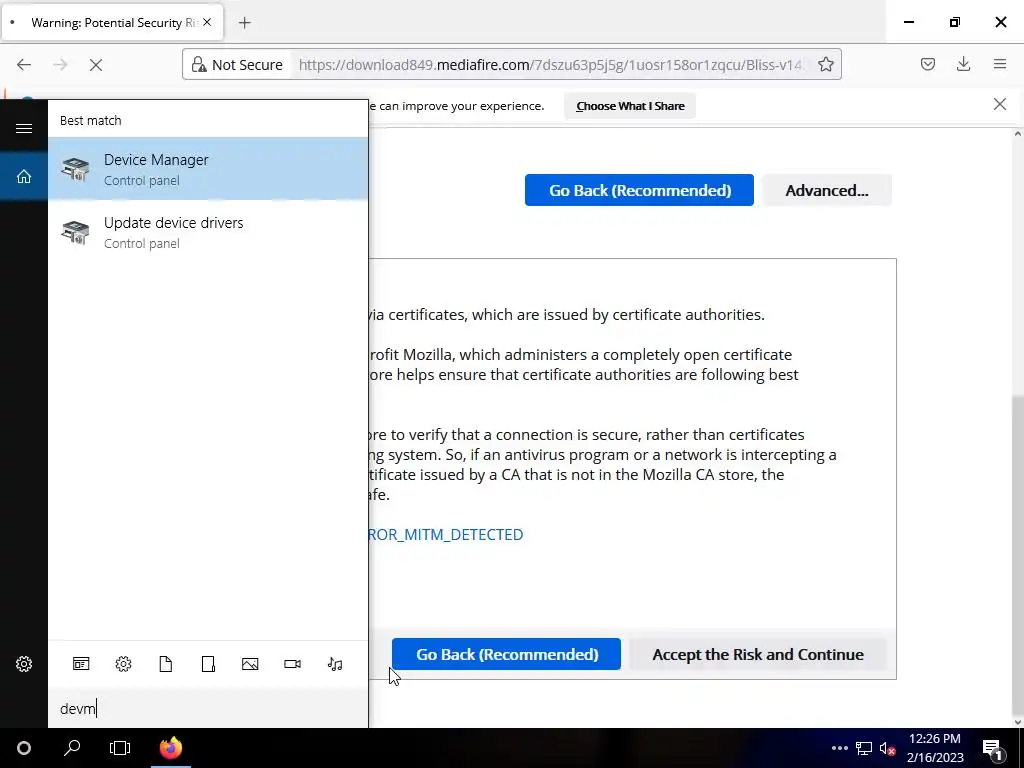The width and height of the screenshot is (1024, 768).
Task: Open the MITM_DETECTED error code link
Action: 445,534
